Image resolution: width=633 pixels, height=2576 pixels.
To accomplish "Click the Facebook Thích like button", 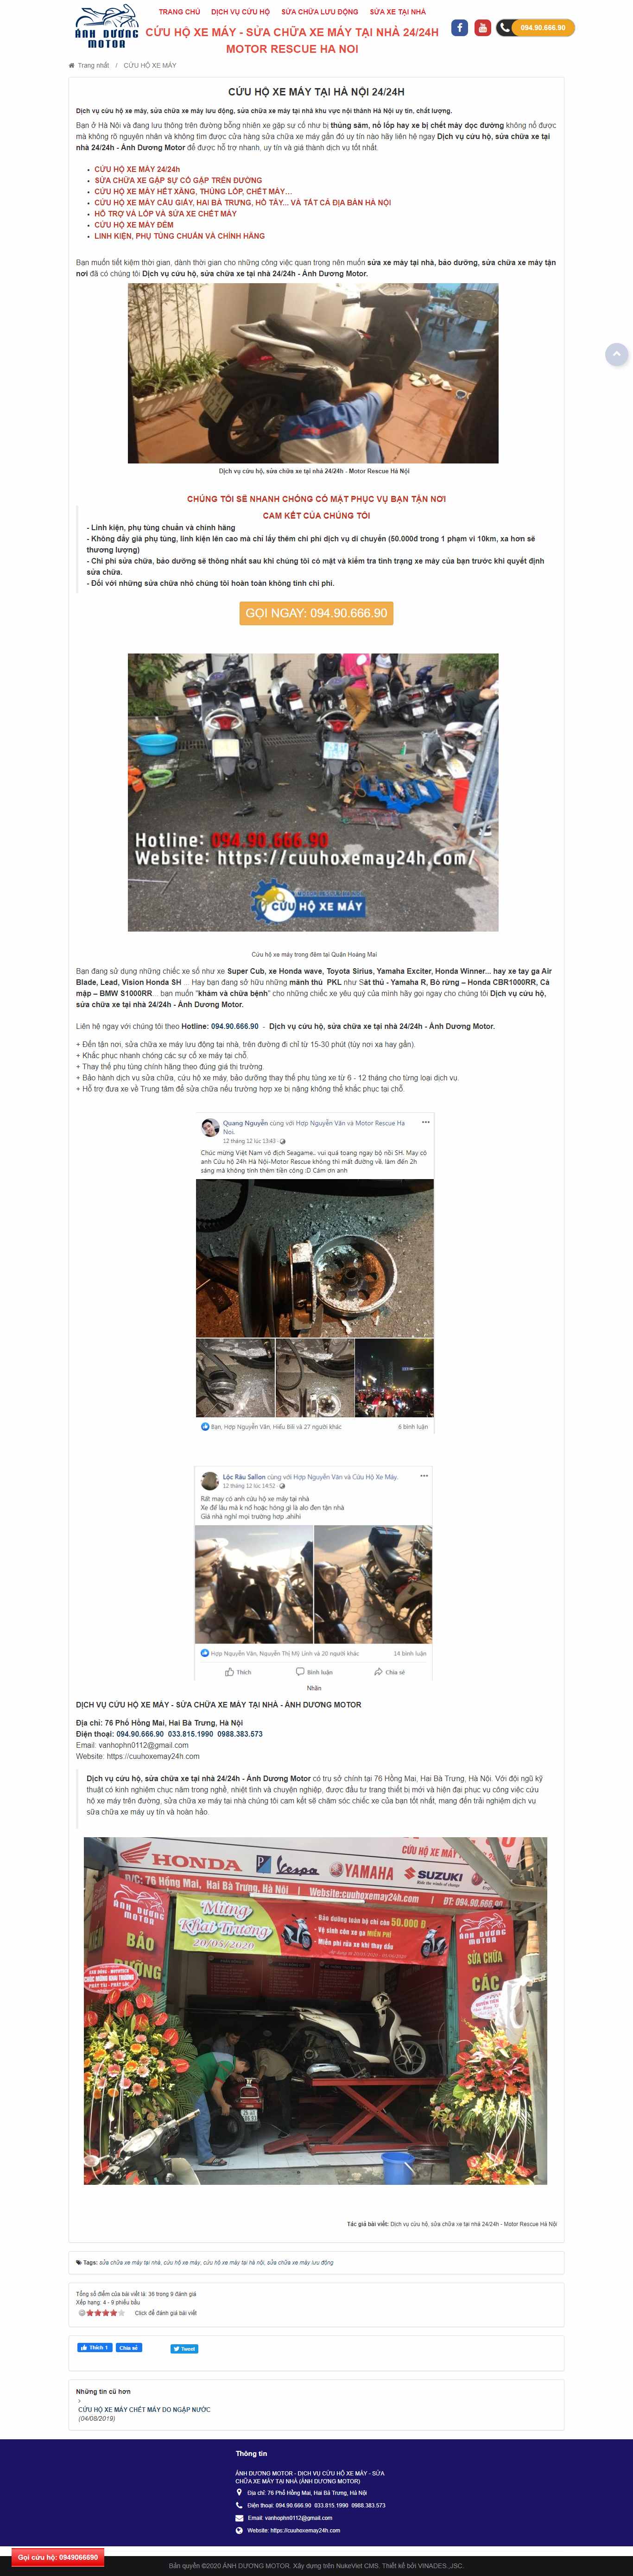I will pyautogui.click(x=95, y=2348).
